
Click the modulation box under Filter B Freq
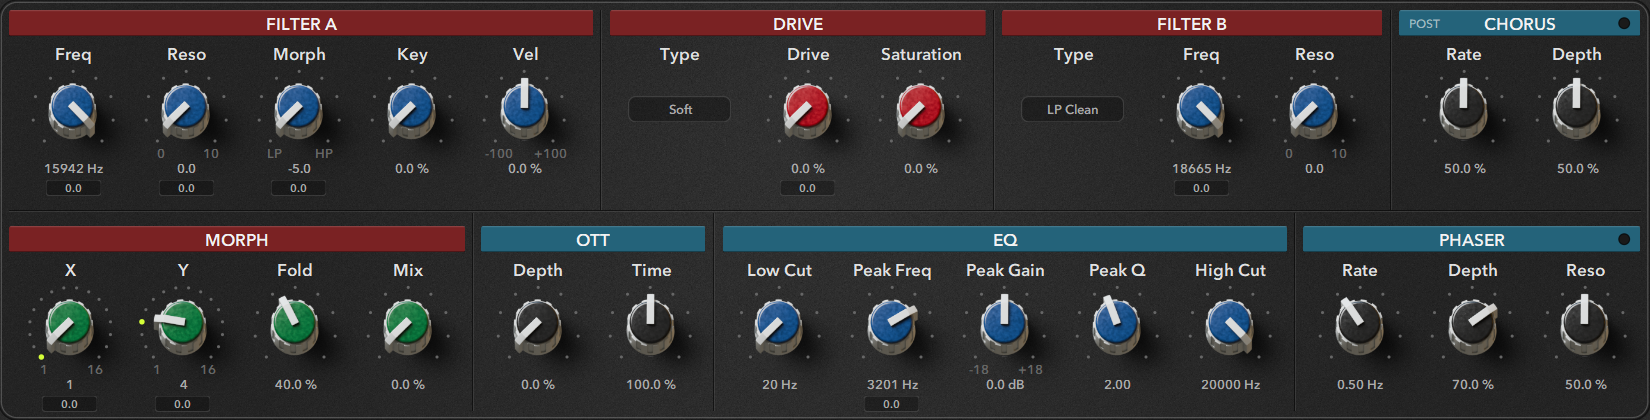(x=1201, y=188)
